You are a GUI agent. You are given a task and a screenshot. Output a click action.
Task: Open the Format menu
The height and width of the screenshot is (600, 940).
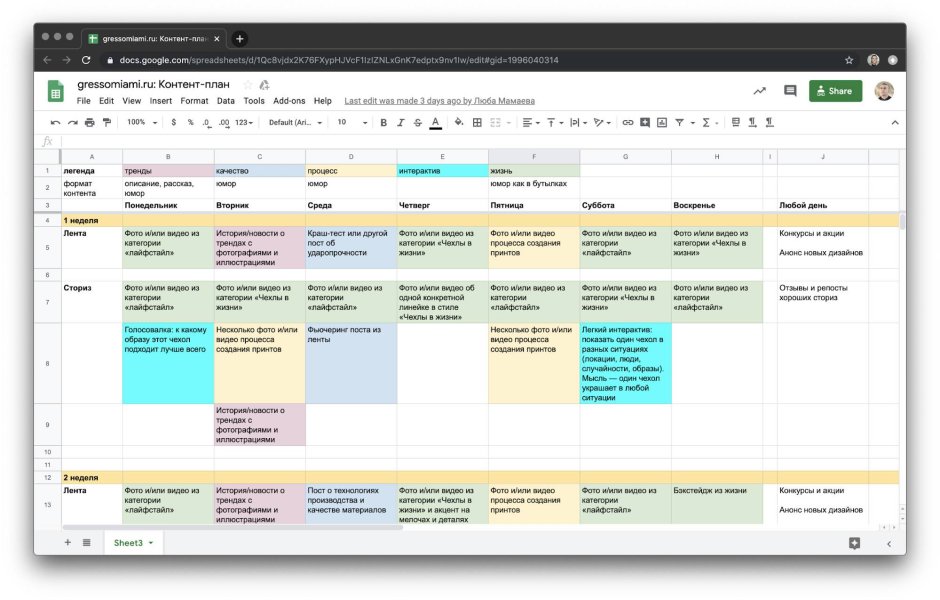click(196, 100)
